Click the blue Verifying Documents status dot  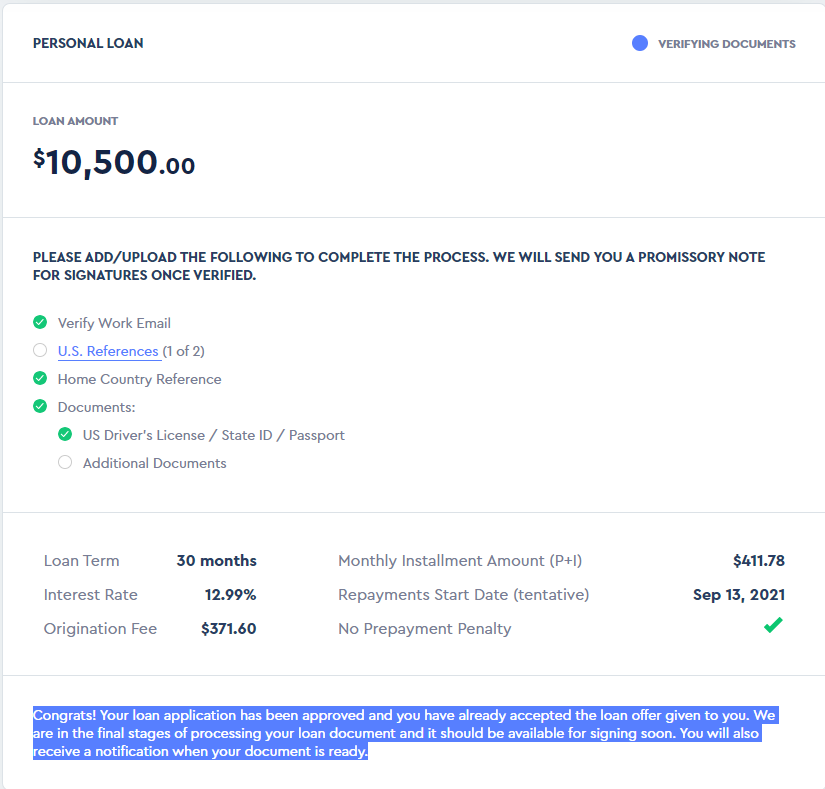tap(640, 43)
